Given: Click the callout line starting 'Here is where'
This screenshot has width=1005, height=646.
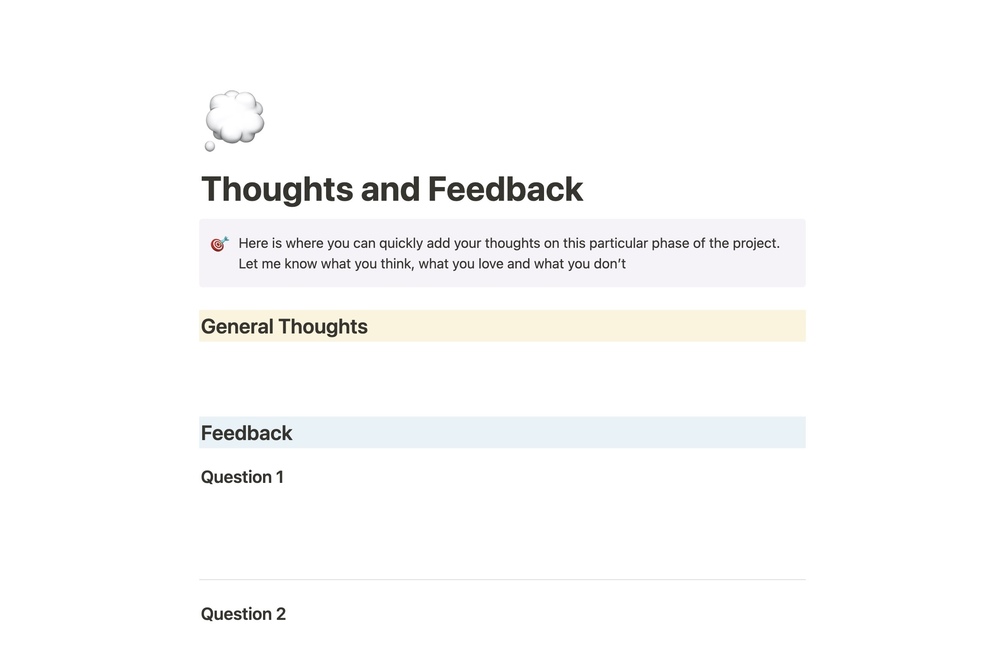Looking at the screenshot, I should (508, 243).
